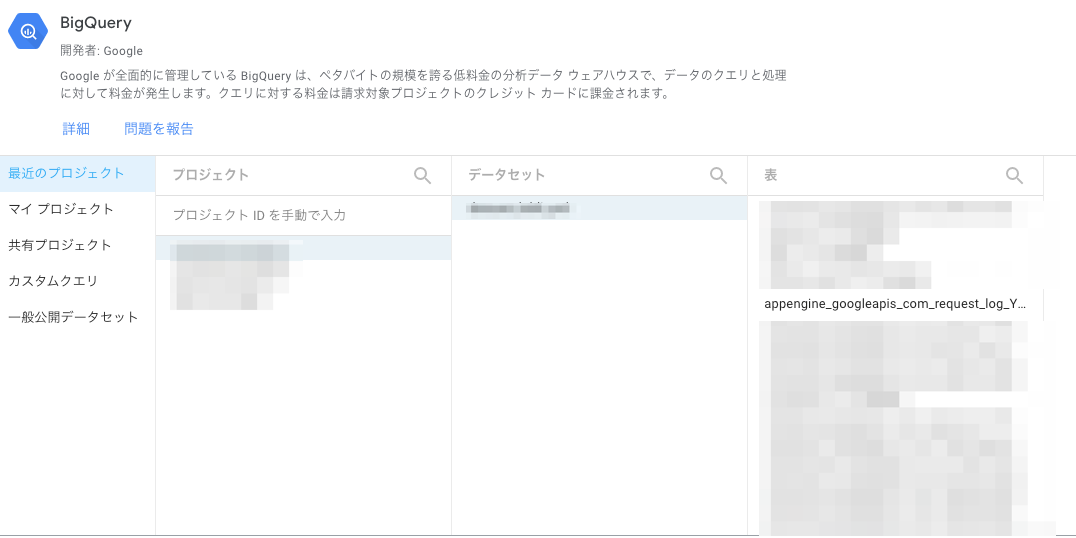1076x538 pixels.
Task: Click the 問題を報告 link
Action: 159,129
